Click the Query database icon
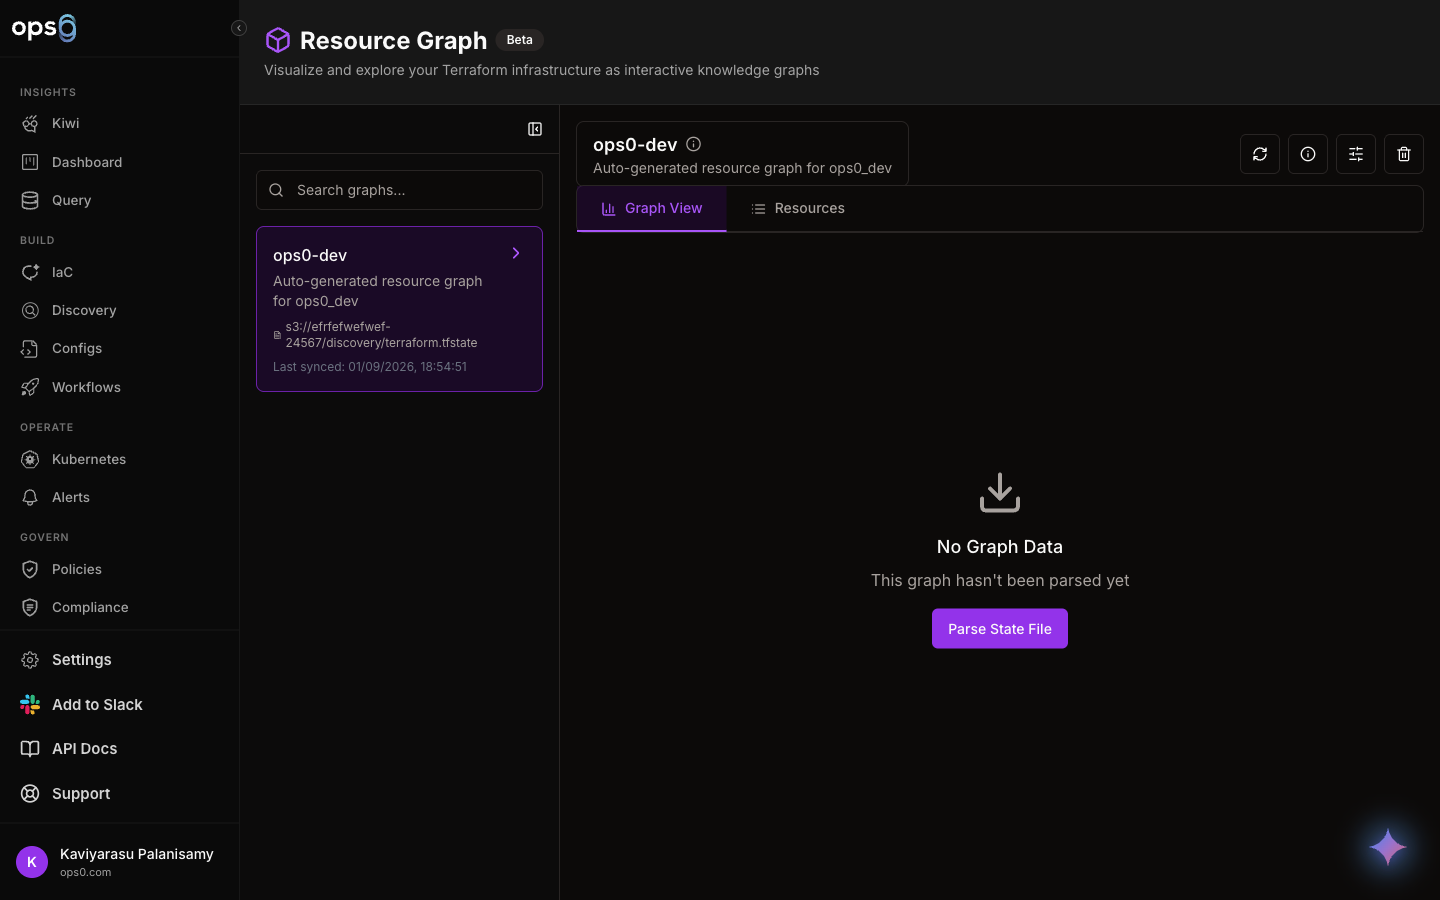 tap(30, 200)
